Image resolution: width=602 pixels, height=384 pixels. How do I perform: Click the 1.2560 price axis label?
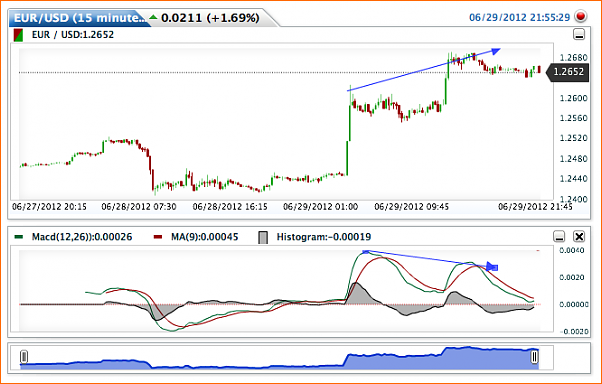[574, 118]
